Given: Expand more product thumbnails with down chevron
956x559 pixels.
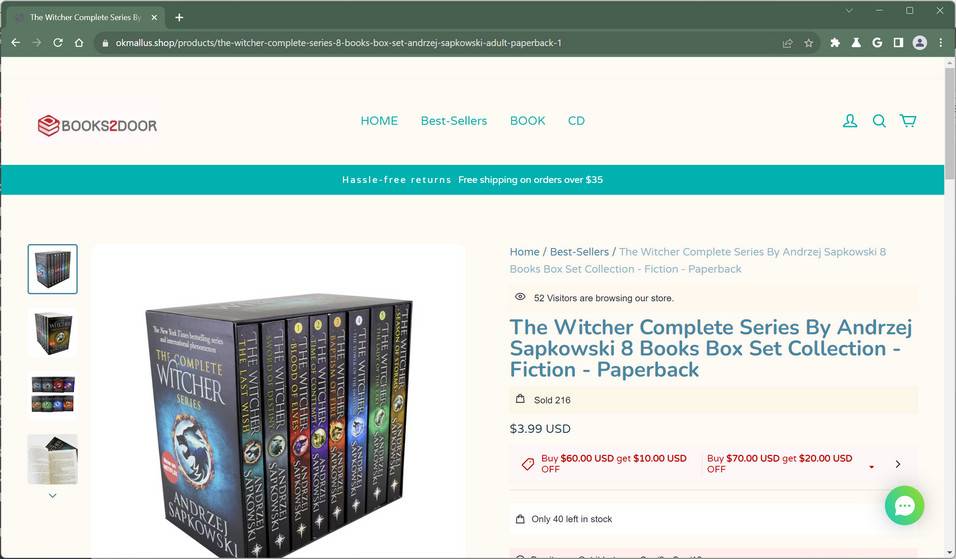Looking at the screenshot, I should [x=52, y=496].
